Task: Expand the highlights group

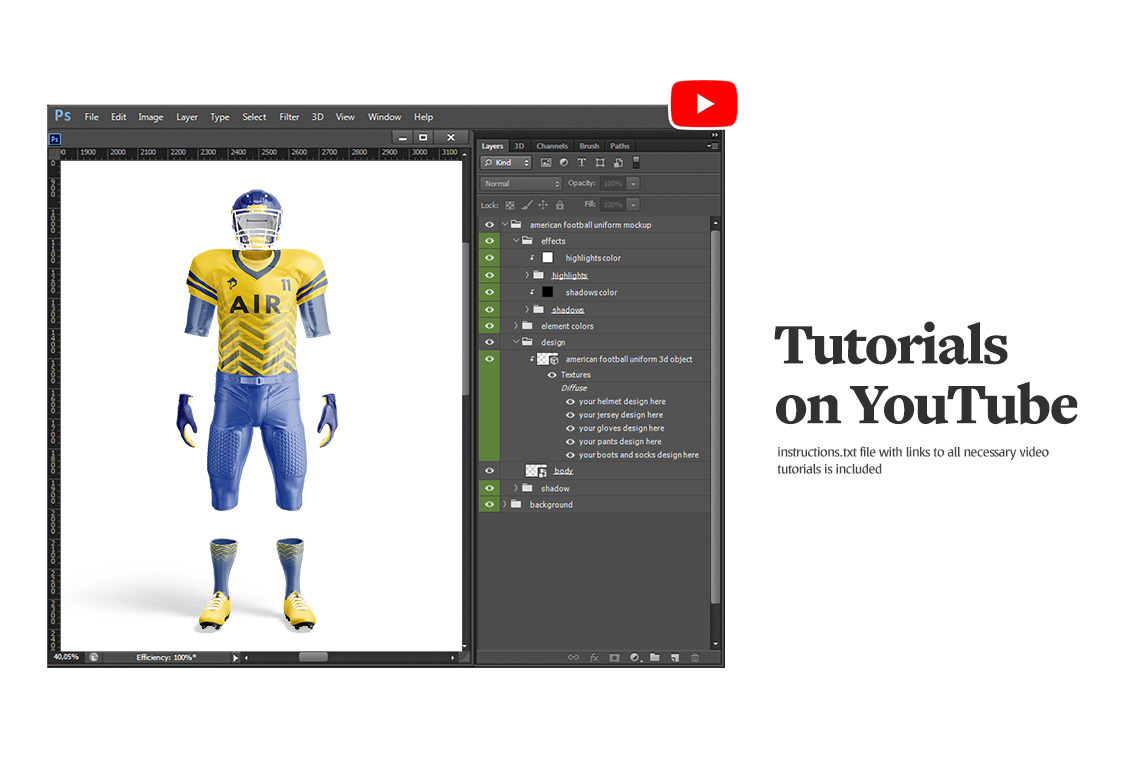Action: click(x=527, y=275)
